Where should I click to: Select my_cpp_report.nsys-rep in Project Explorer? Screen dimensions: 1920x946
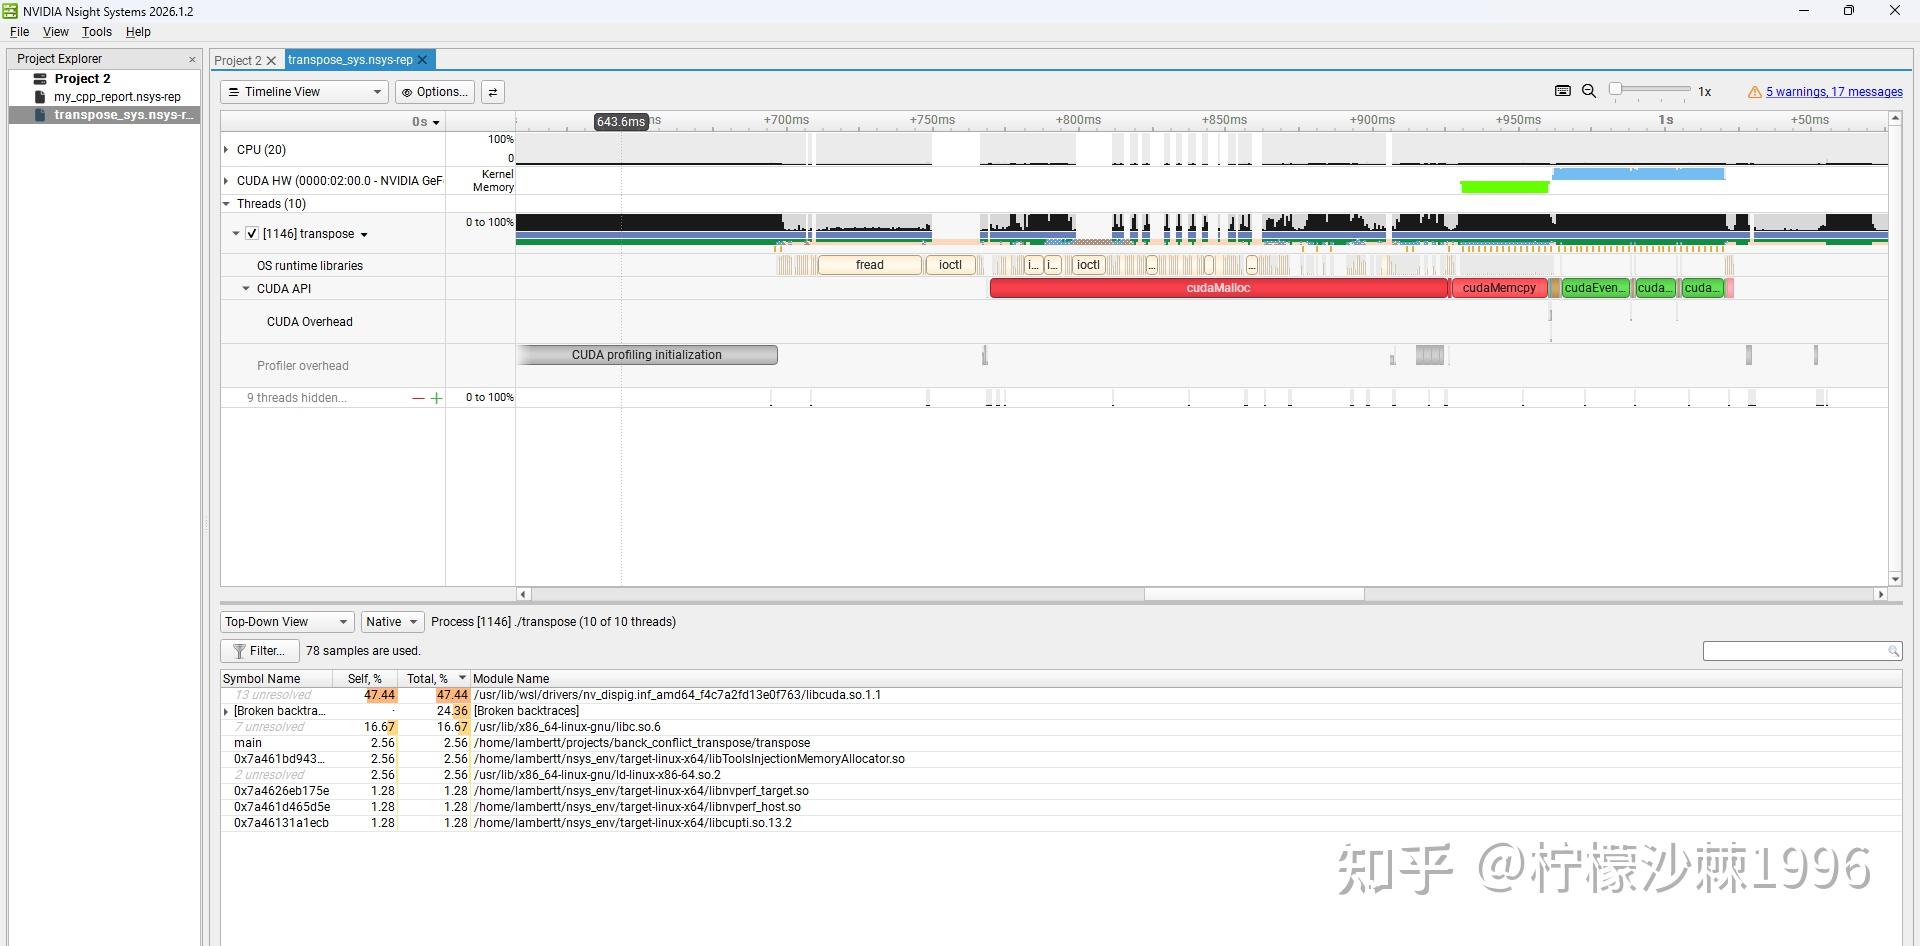[117, 97]
